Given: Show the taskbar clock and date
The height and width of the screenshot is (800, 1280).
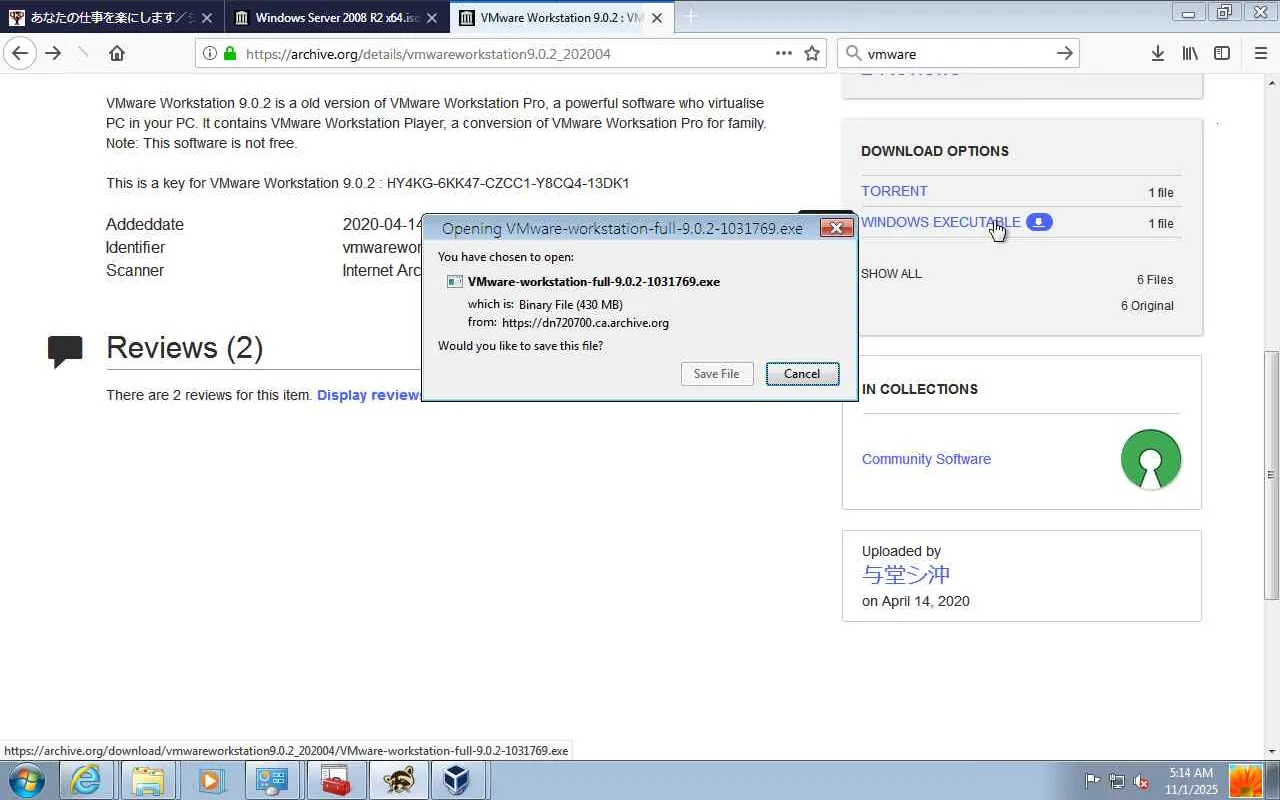Looking at the screenshot, I should (x=1191, y=781).
